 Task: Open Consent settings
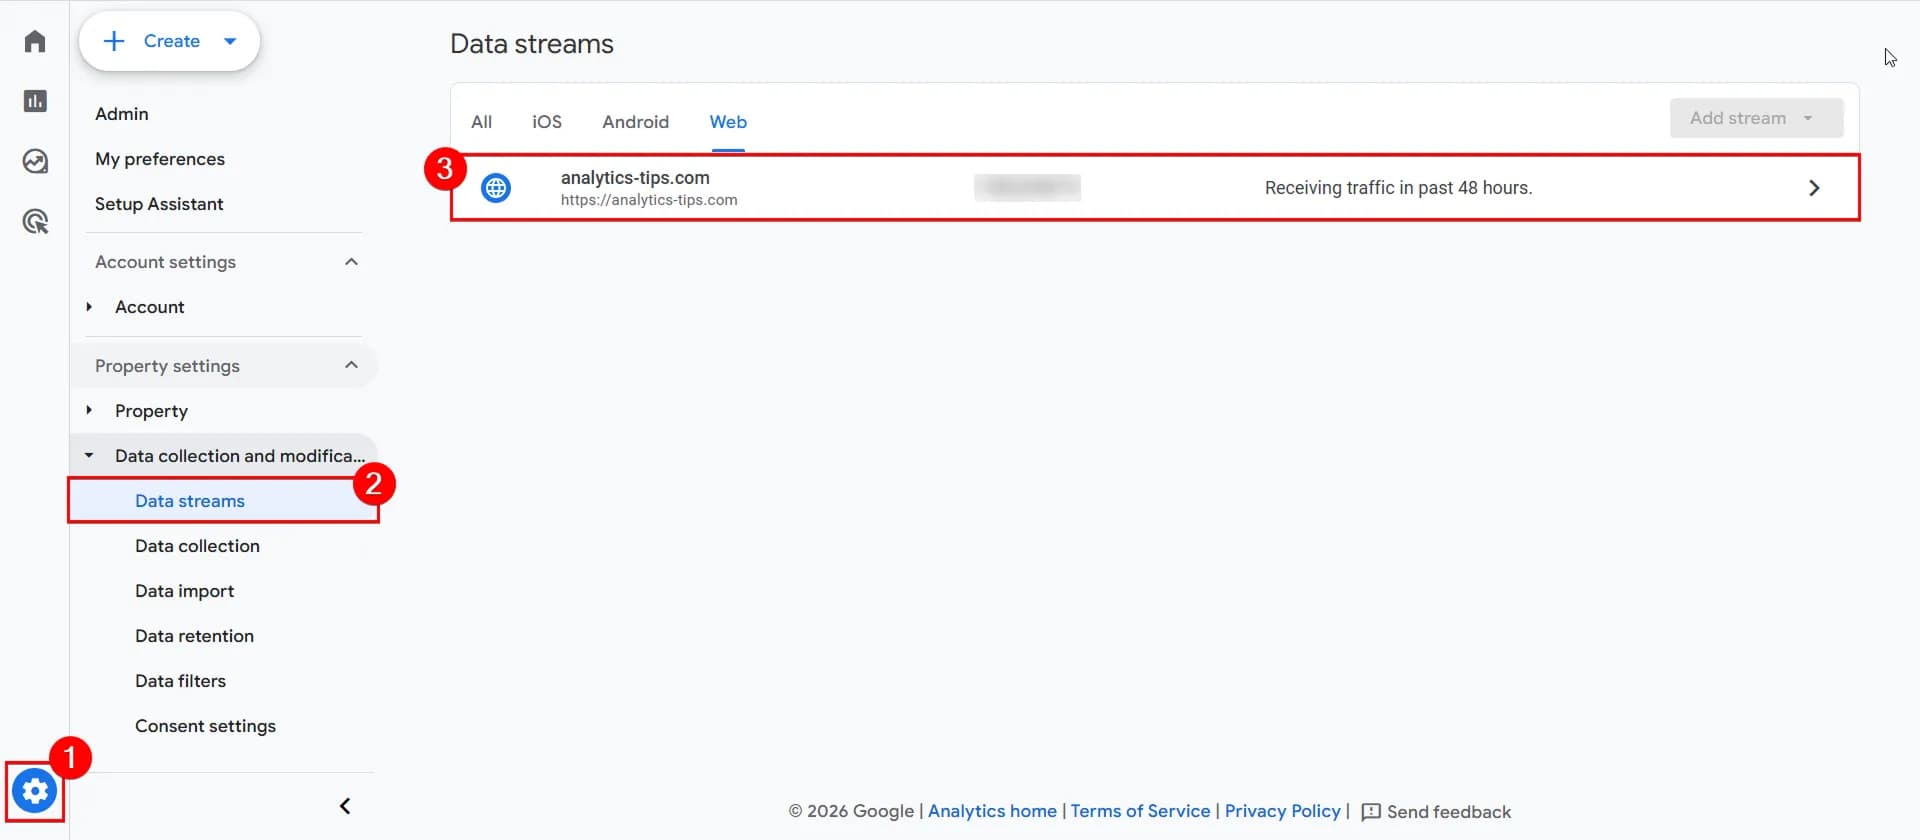(x=205, y=726)
